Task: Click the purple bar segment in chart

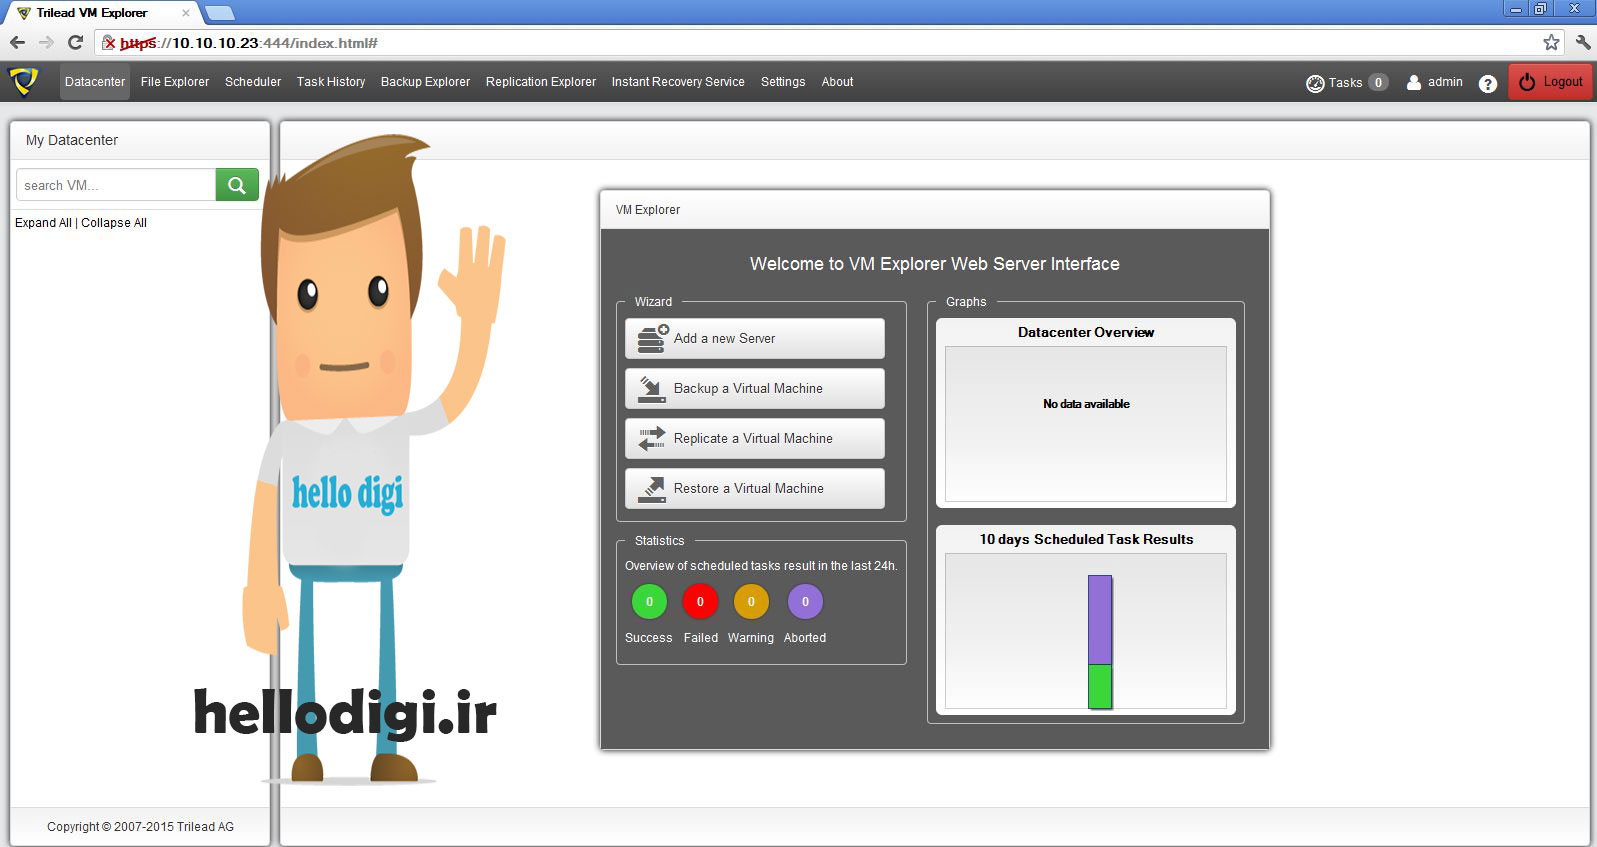Action: click(x=1100, y=620)
